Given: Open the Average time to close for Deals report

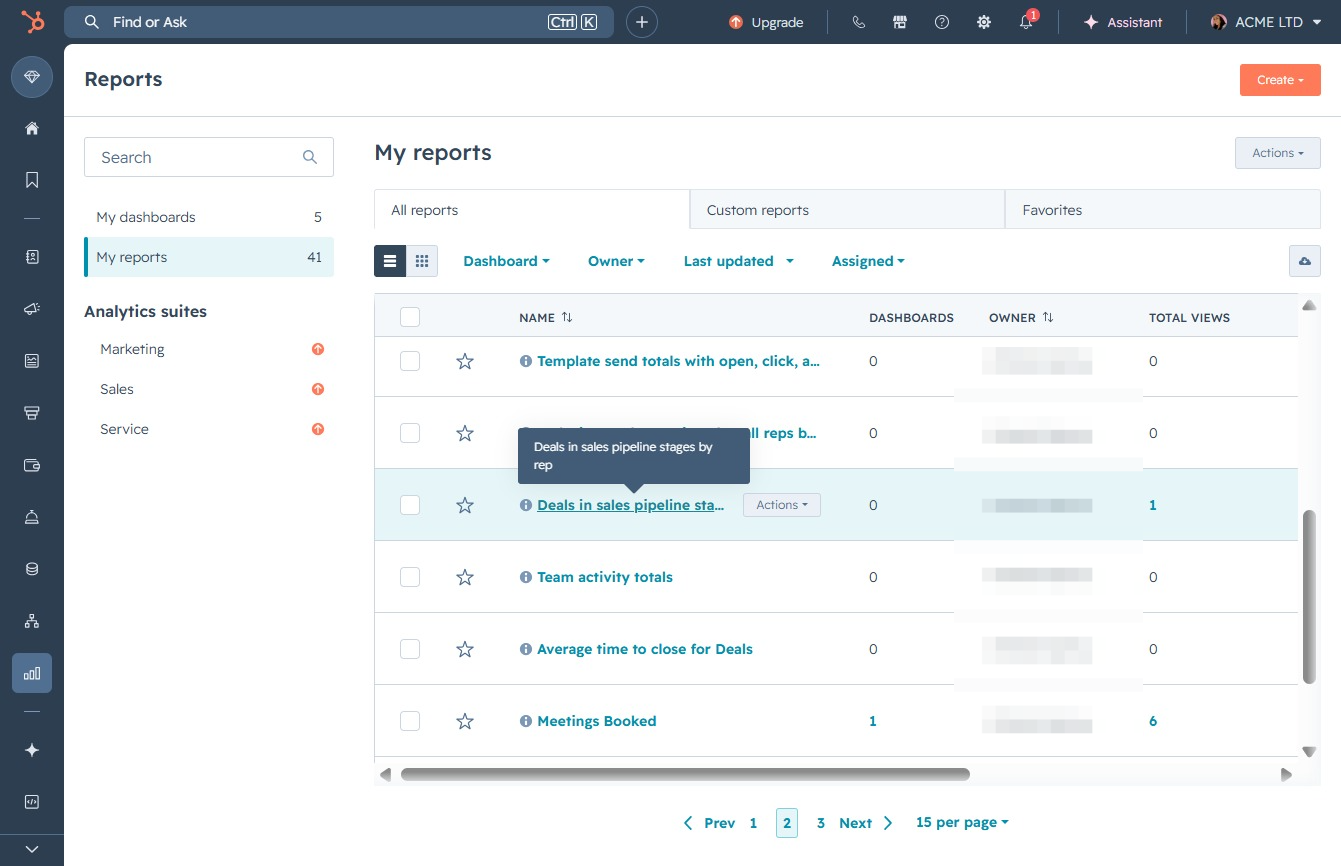Looking at the screenshot, I should [x=645, y=649].
